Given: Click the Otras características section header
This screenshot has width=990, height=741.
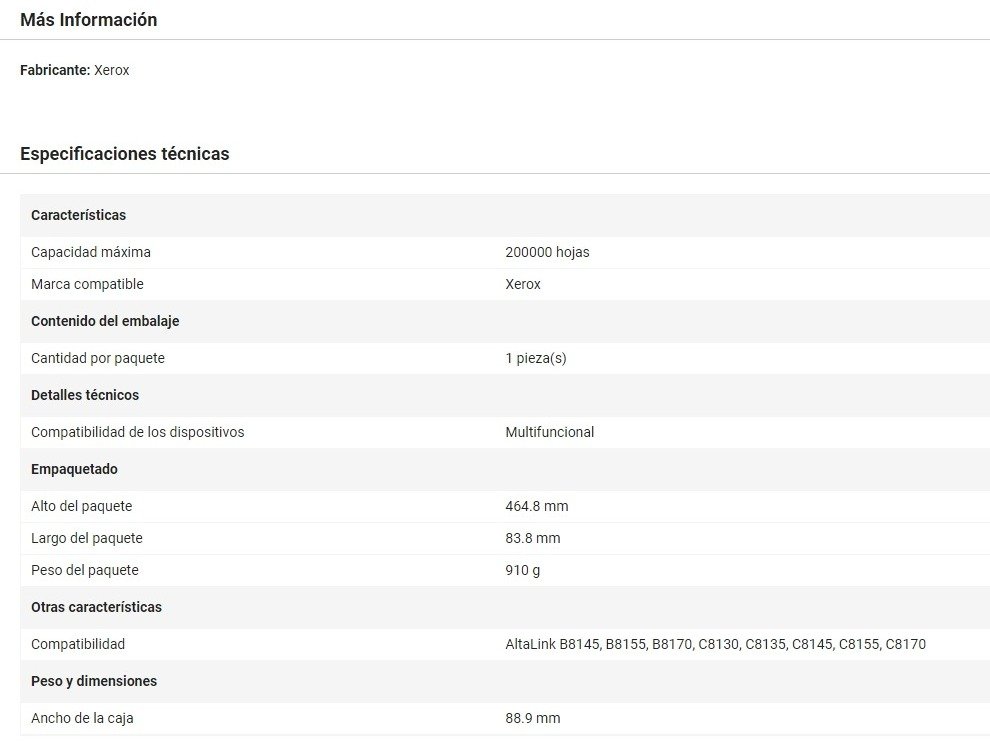Looking at the screenshot, I should 96,607.
